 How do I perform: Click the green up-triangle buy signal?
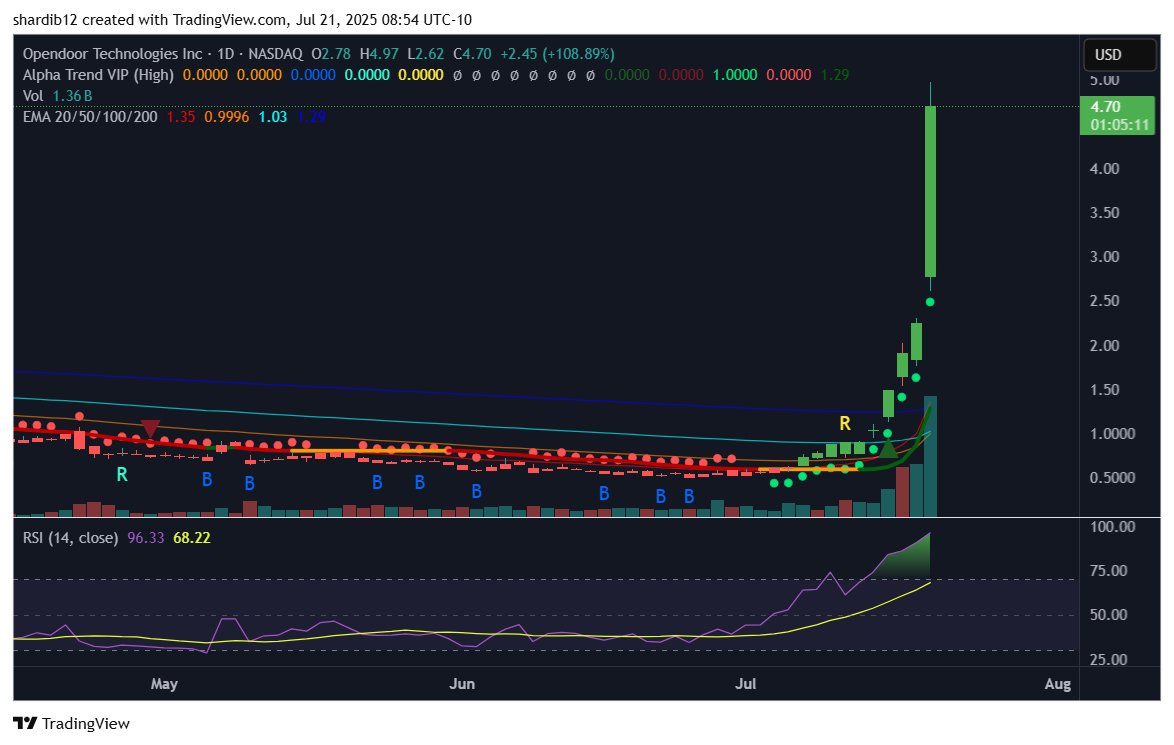tap(888, 449)
